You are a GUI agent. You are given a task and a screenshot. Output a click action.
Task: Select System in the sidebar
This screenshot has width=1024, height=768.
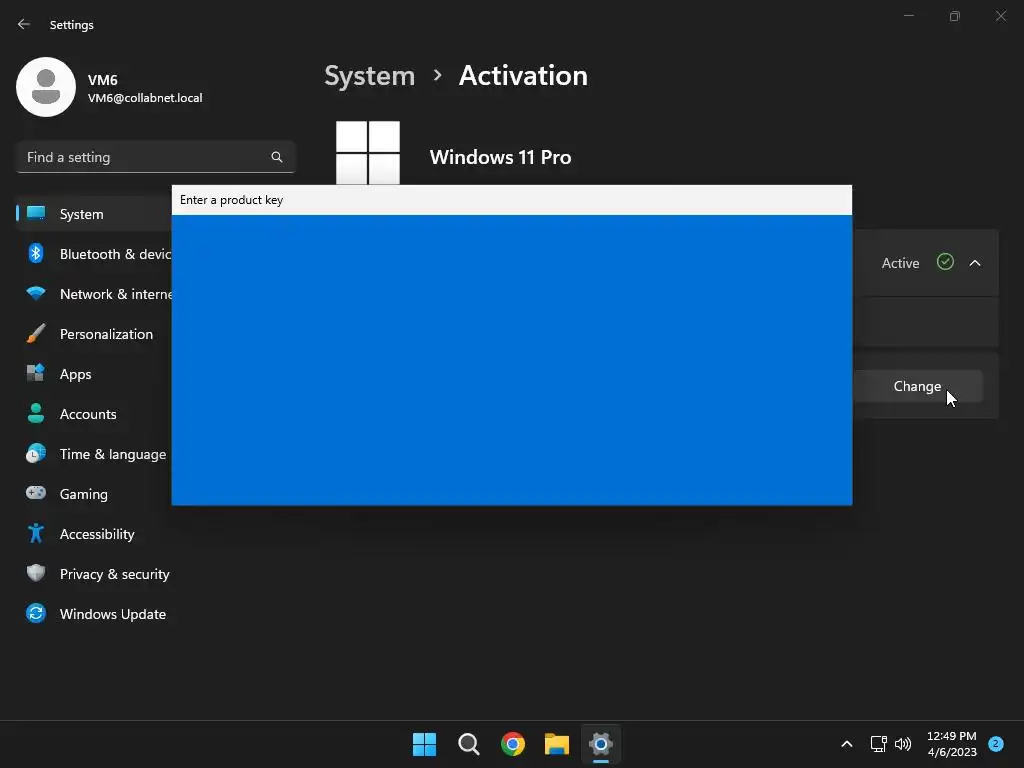coord(93,214)
